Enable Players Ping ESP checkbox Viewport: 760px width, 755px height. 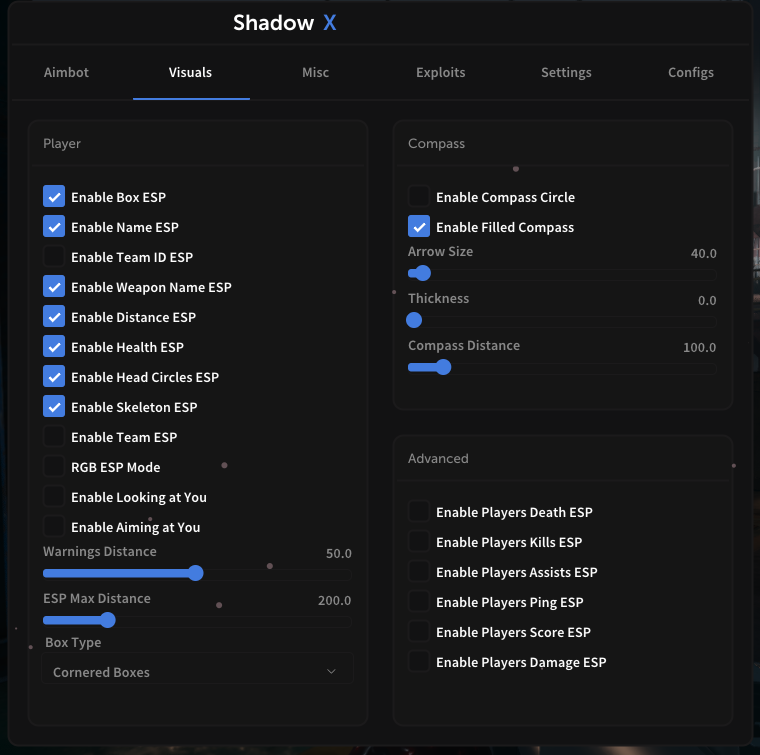coord(419,602)
